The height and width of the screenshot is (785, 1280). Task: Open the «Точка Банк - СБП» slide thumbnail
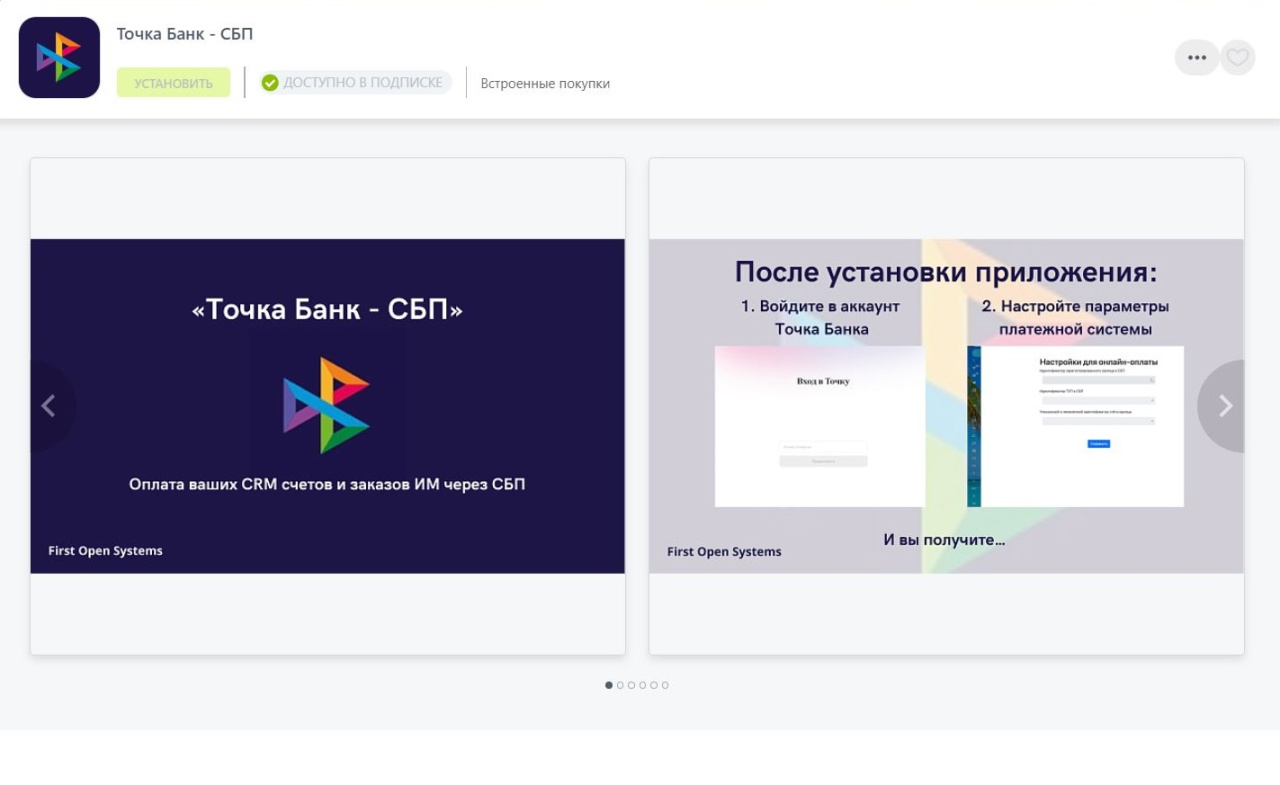tap(328, 406)
